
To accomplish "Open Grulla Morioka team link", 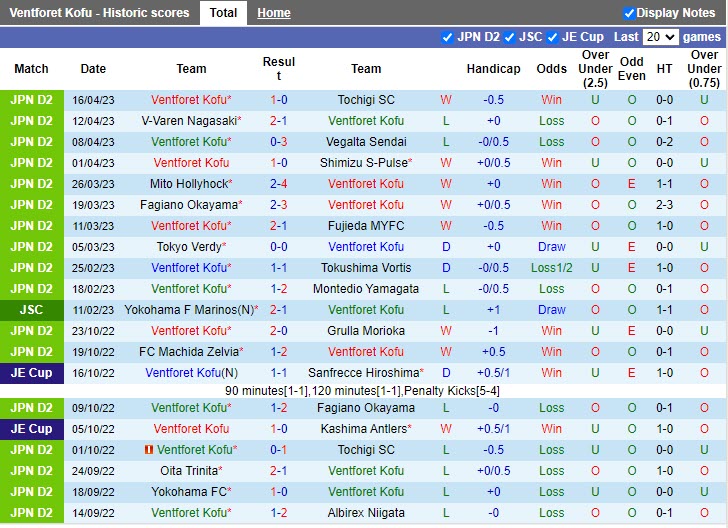I will 366,331.
